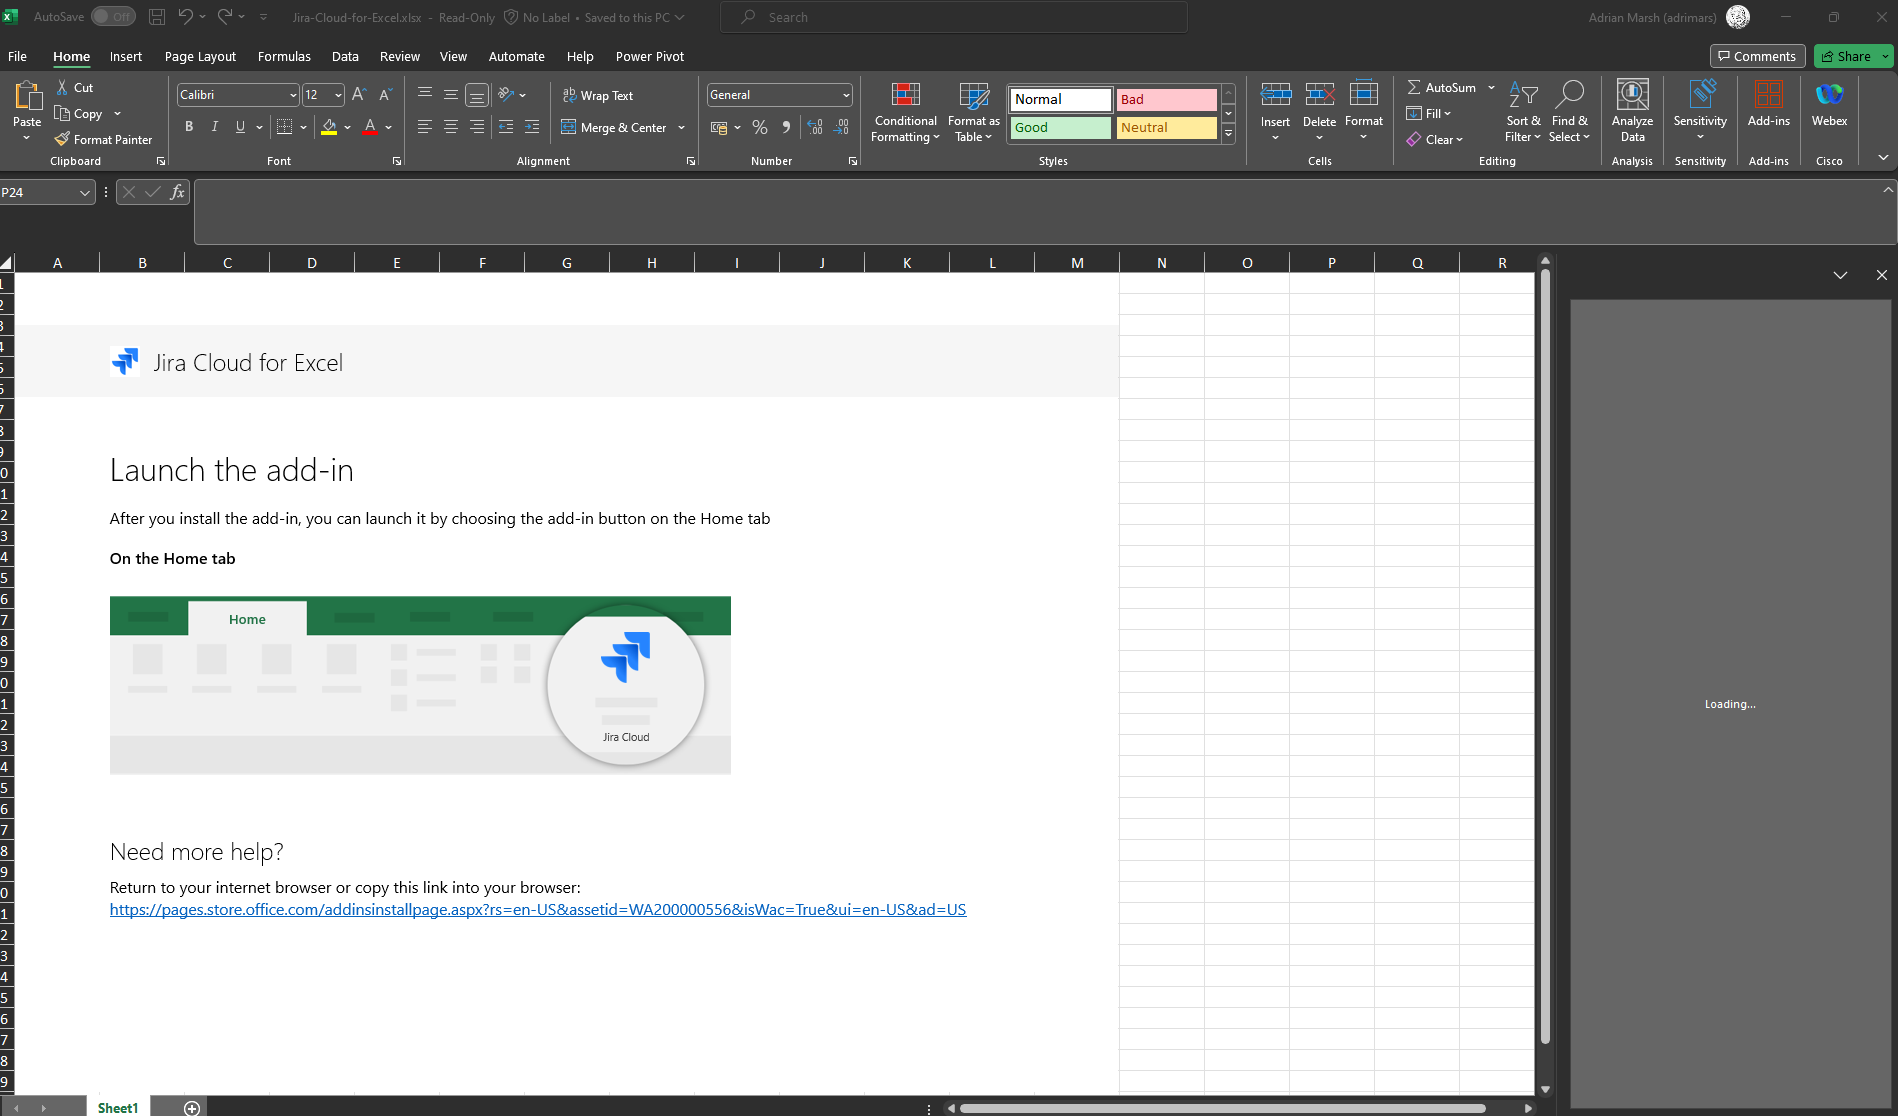The height and width of the screenshot is (1116, 1898).
Task: Click the Paste clipboard icon
Action: 27,96
